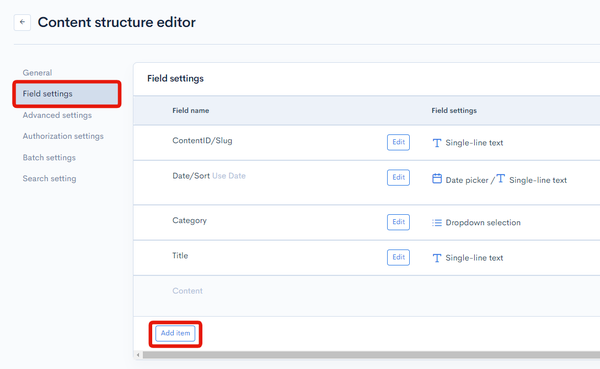Edit the Title field
This screenshot has height=369, width=600.
398,257
